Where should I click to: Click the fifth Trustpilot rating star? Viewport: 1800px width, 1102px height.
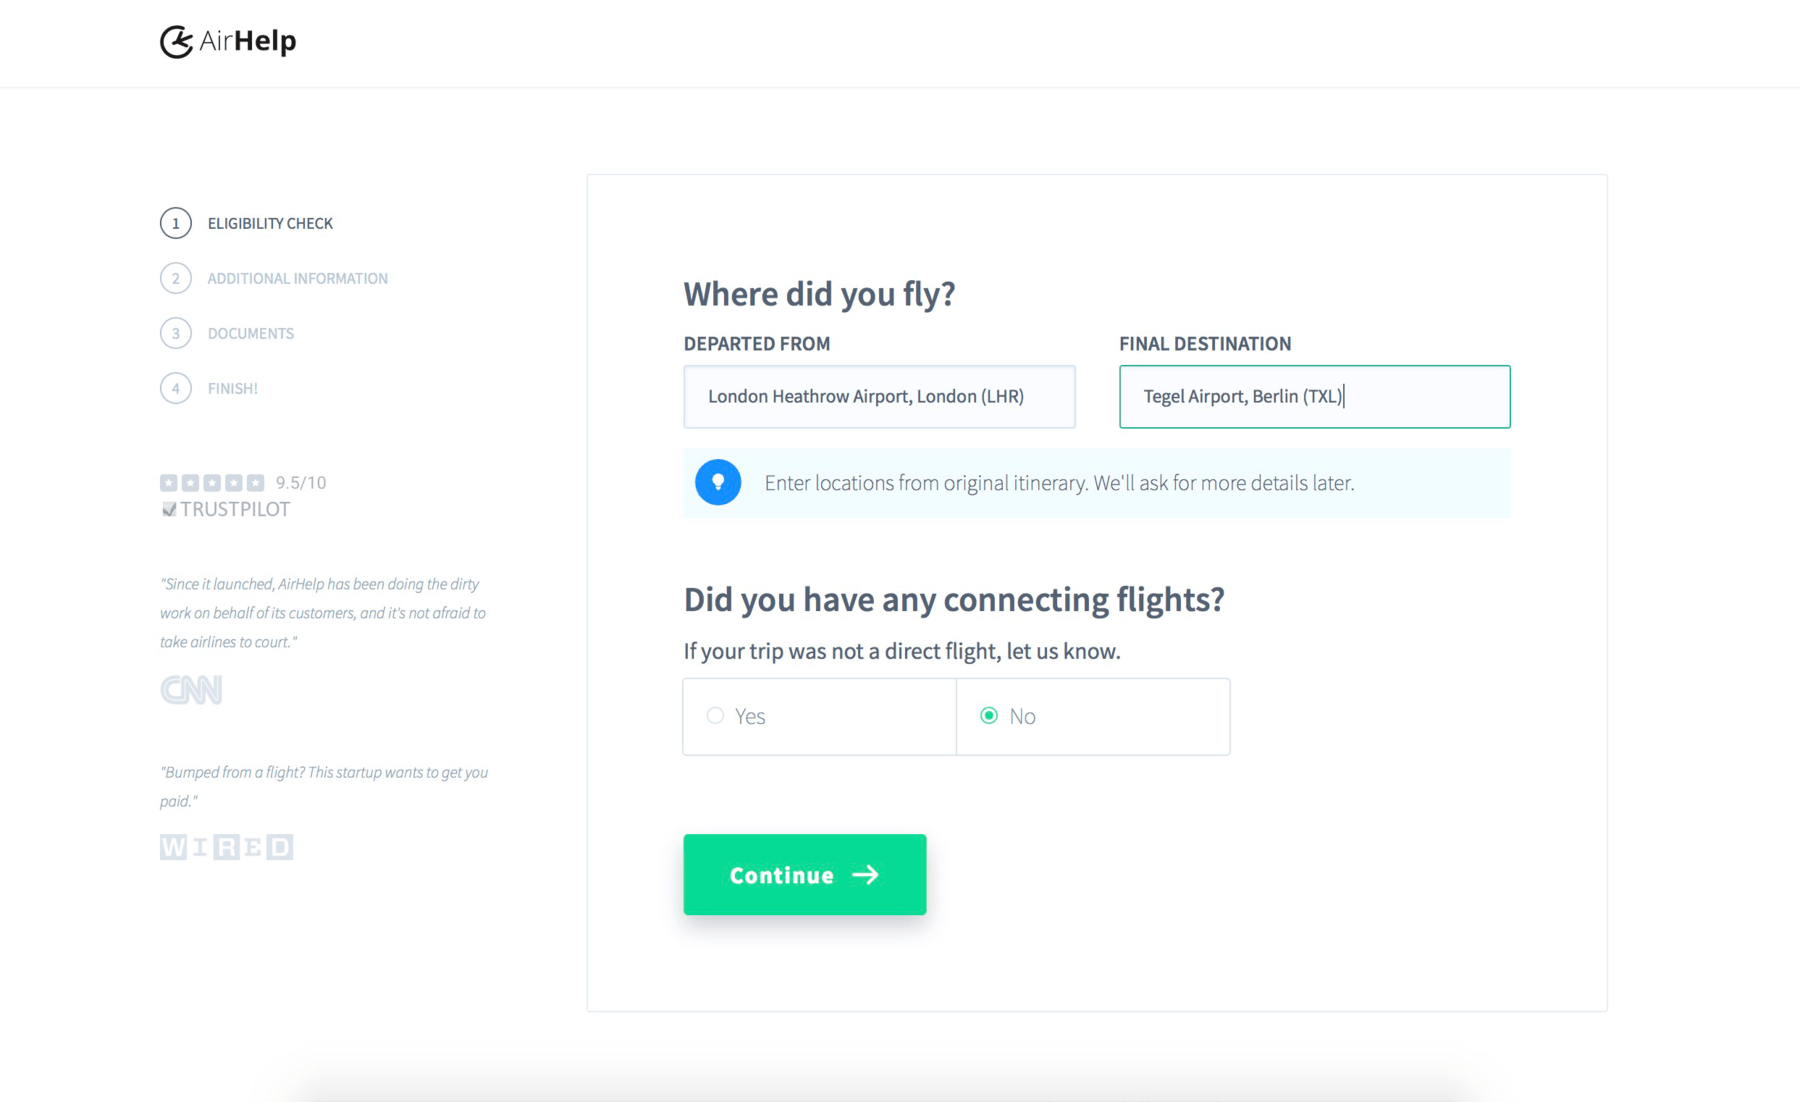256,482
